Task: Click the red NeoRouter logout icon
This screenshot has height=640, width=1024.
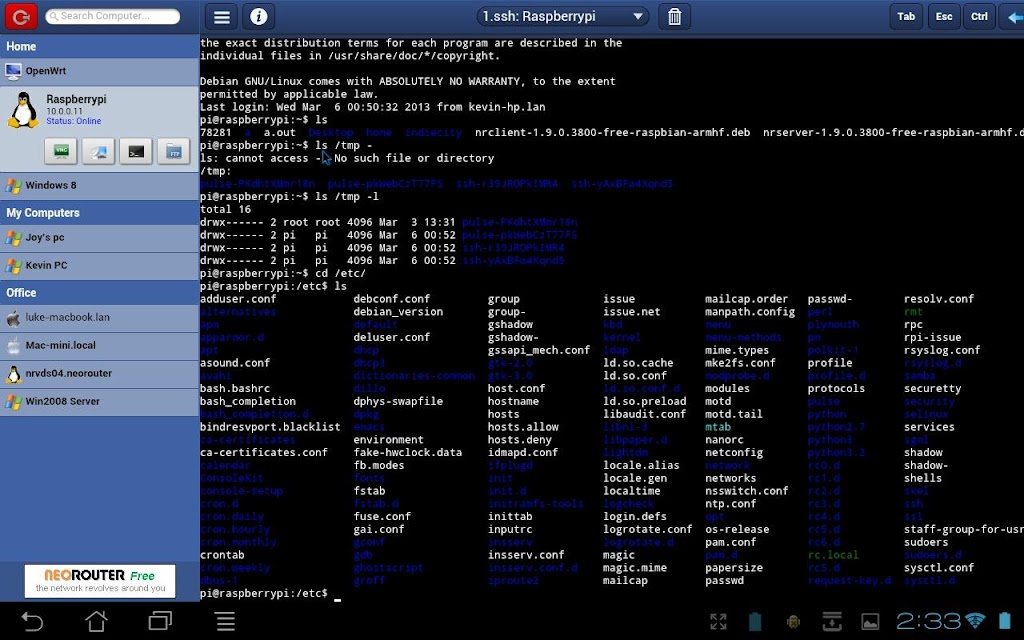Action: tap(21, 16)
